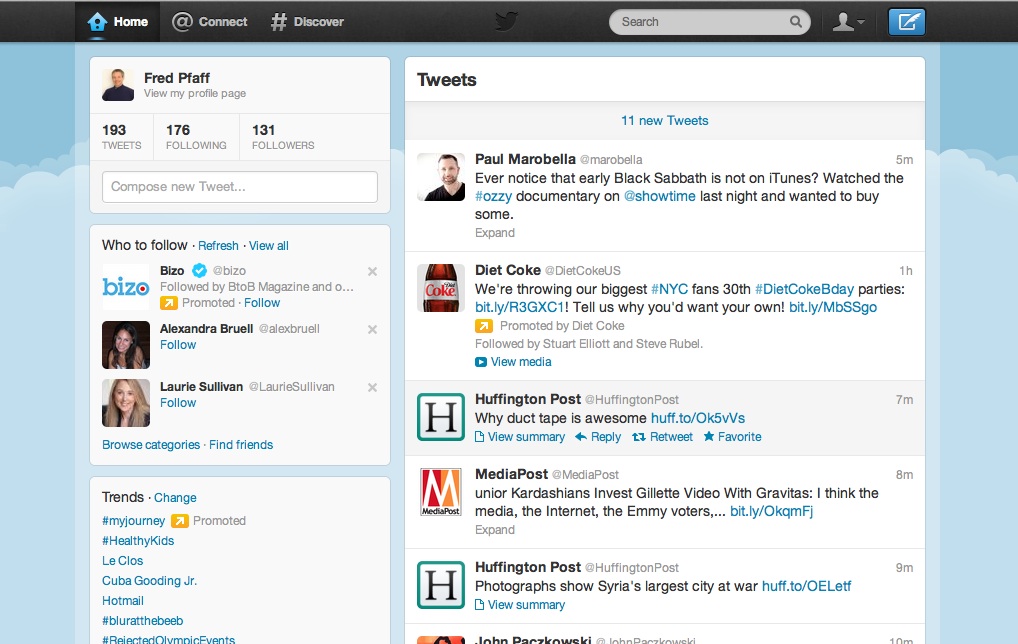View summary of the Syria tweet
This screenshot has height=644, width=1018.
coord(520,605)
